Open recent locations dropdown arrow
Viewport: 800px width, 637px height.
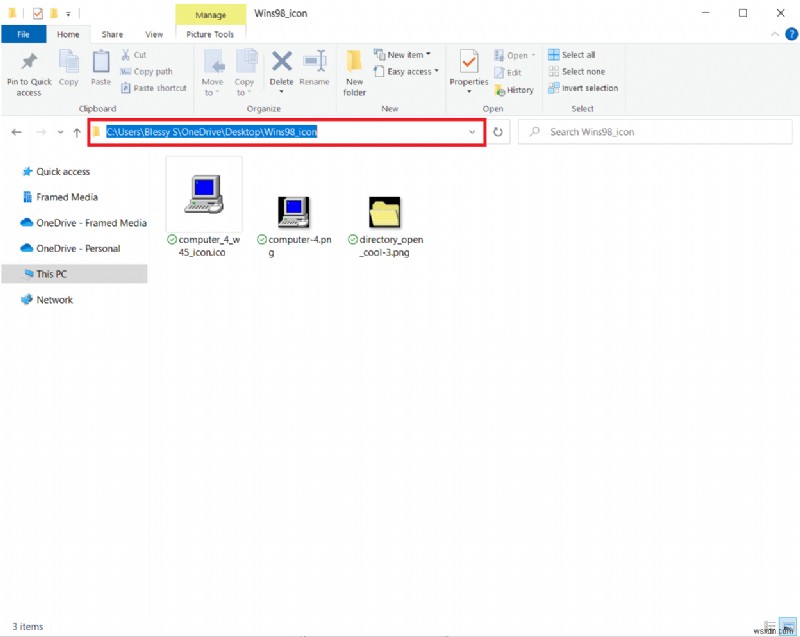pos(60,132)
